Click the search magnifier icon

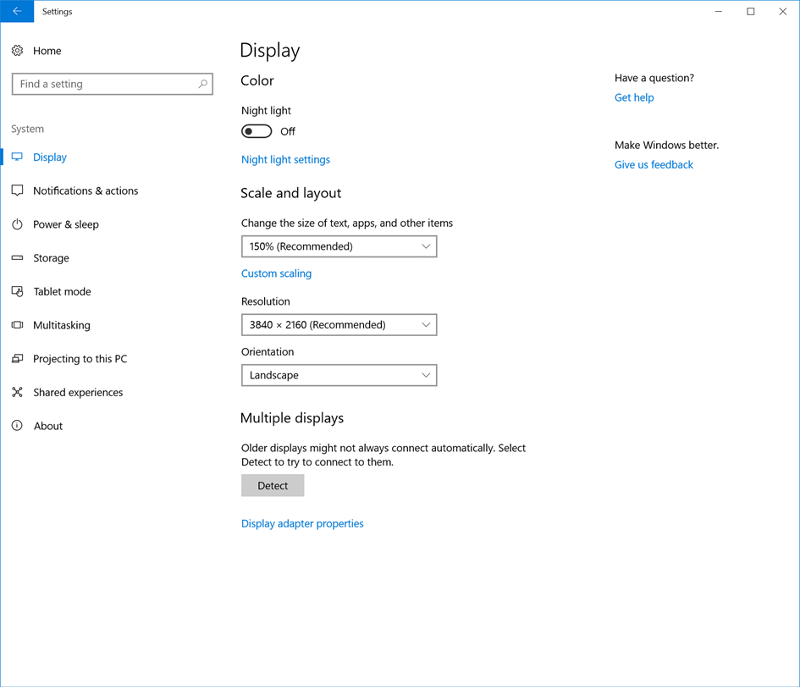202,84
